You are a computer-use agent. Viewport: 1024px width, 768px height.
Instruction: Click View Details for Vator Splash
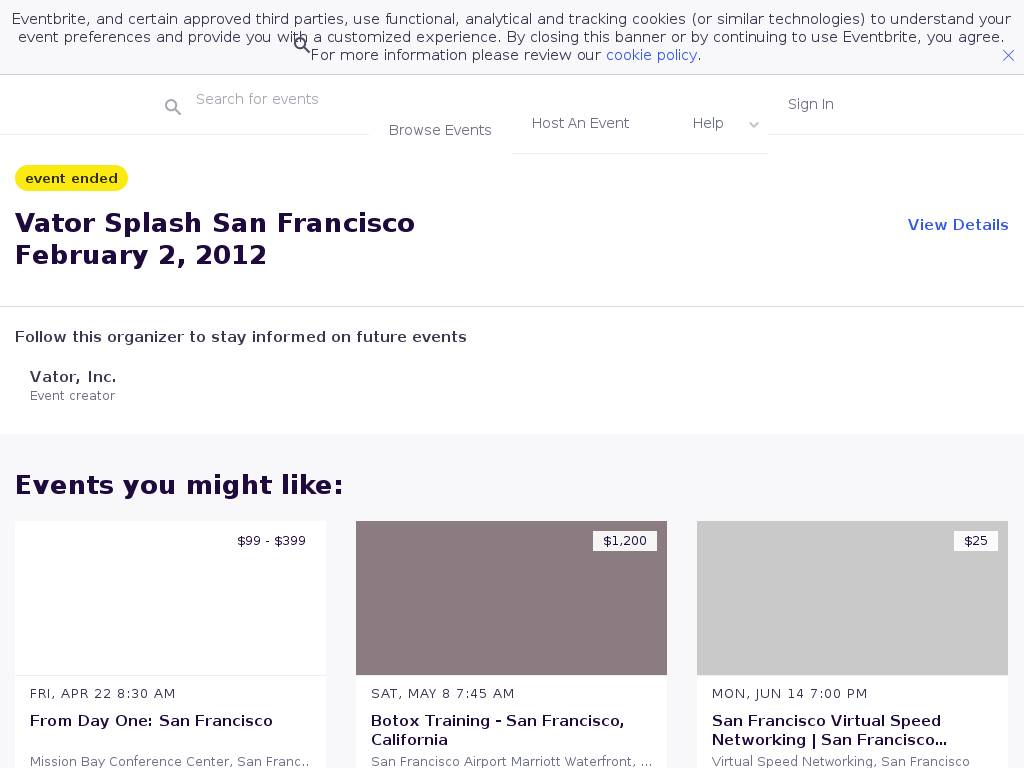(957, 225)
